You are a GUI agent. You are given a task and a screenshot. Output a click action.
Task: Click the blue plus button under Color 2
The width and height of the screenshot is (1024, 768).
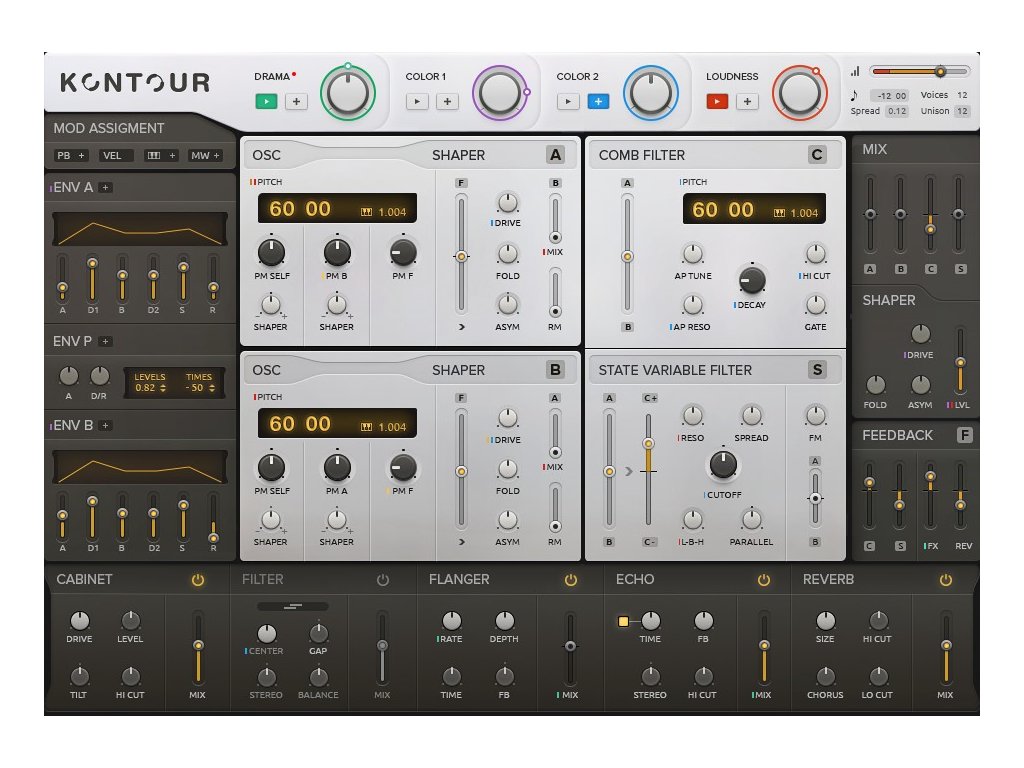click(598, 101)
